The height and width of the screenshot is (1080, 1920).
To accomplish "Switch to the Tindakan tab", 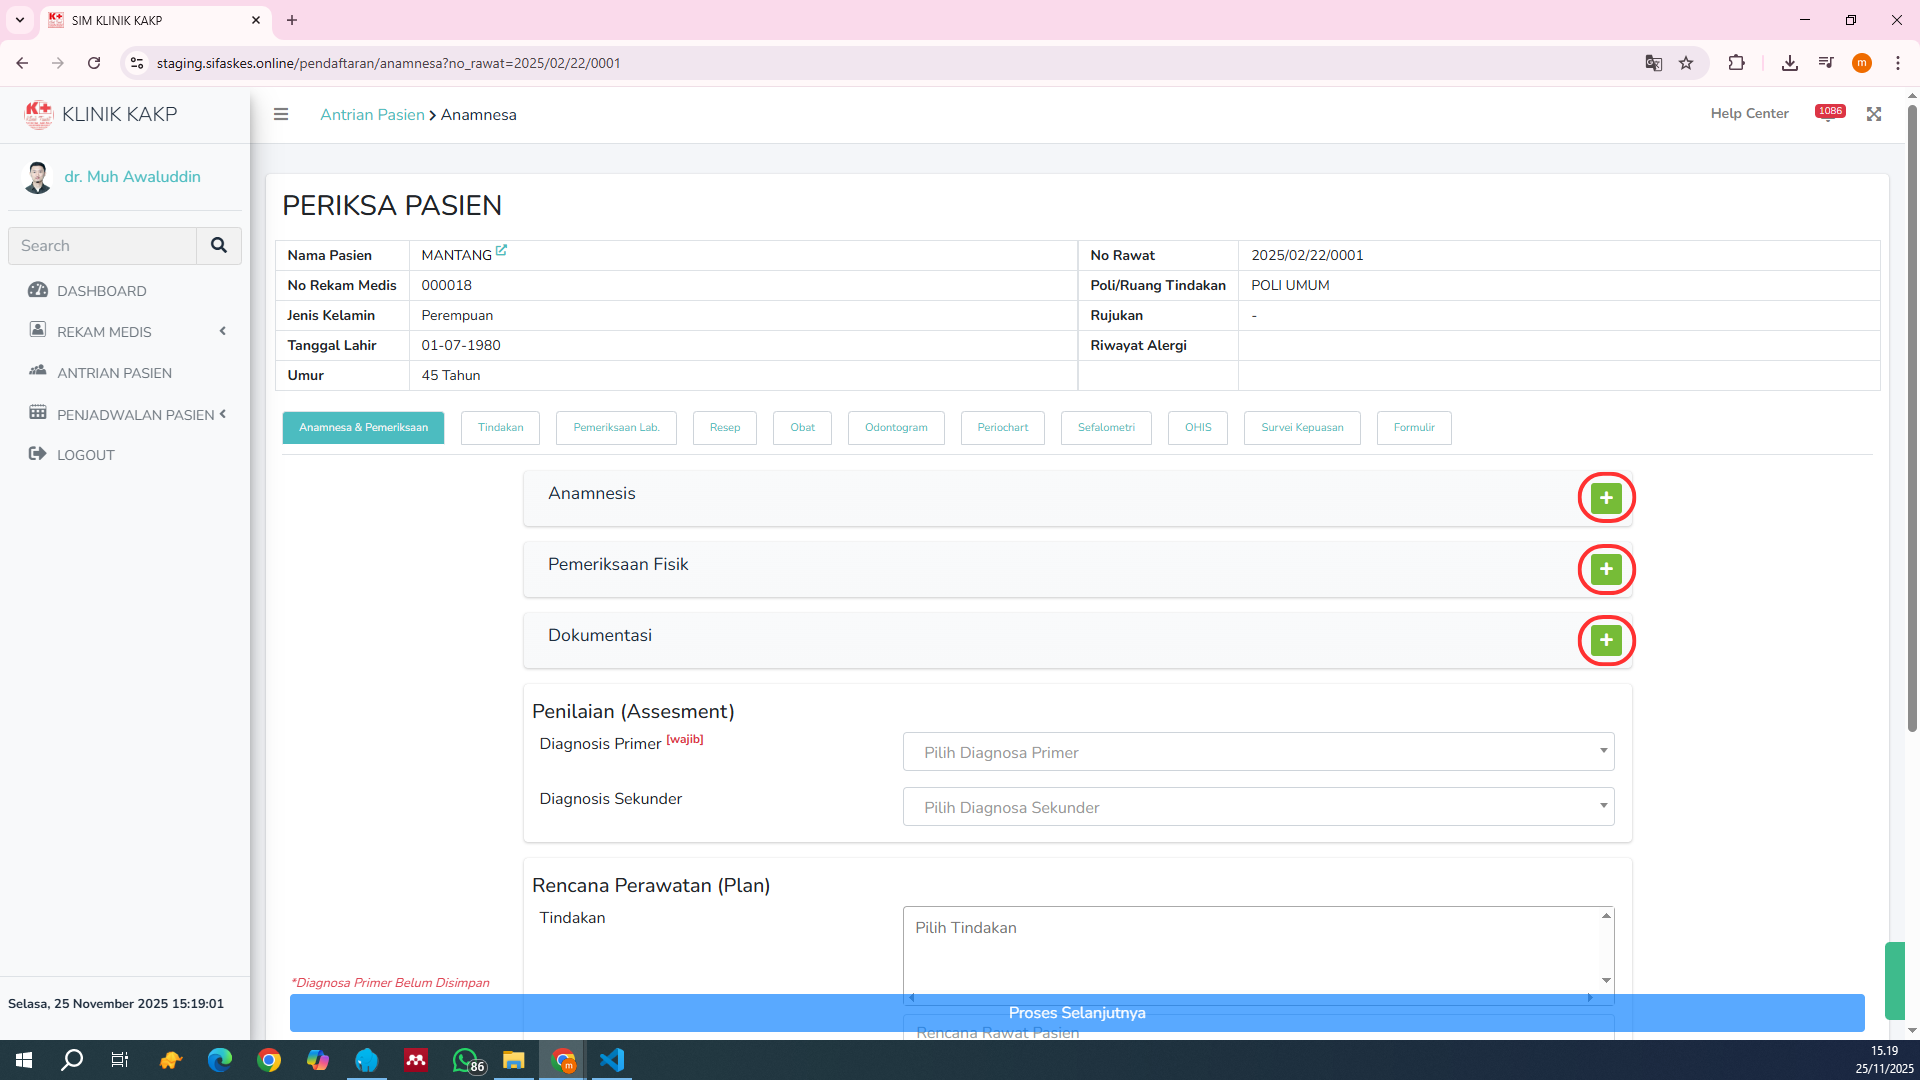I will tap(500, 427).
